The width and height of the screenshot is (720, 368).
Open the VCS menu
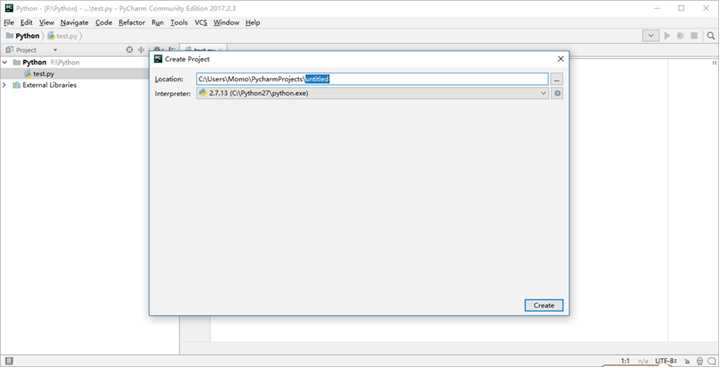(x=201, y=23)
